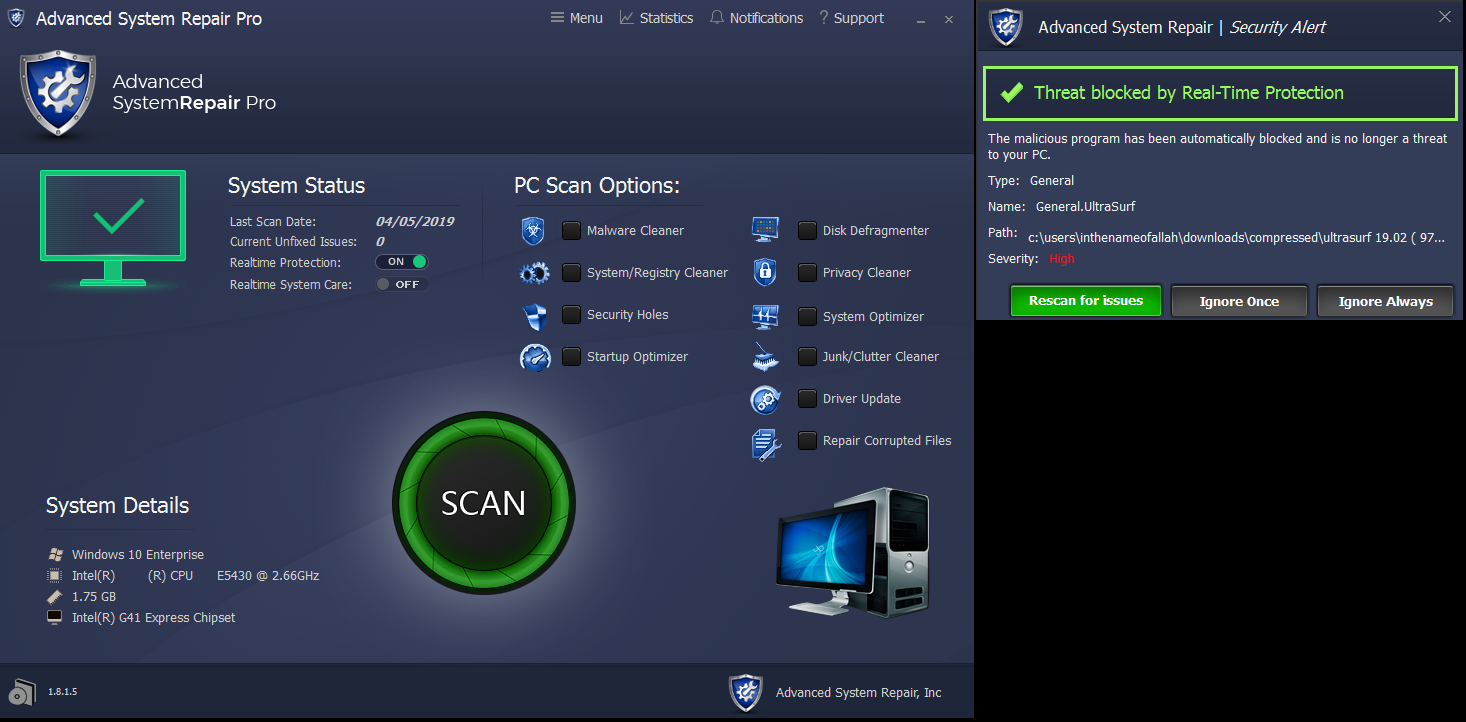The image size is (1466, 722).
Task: Enable the Malware Cleaner checkbox
Action: tap(571, 230)
